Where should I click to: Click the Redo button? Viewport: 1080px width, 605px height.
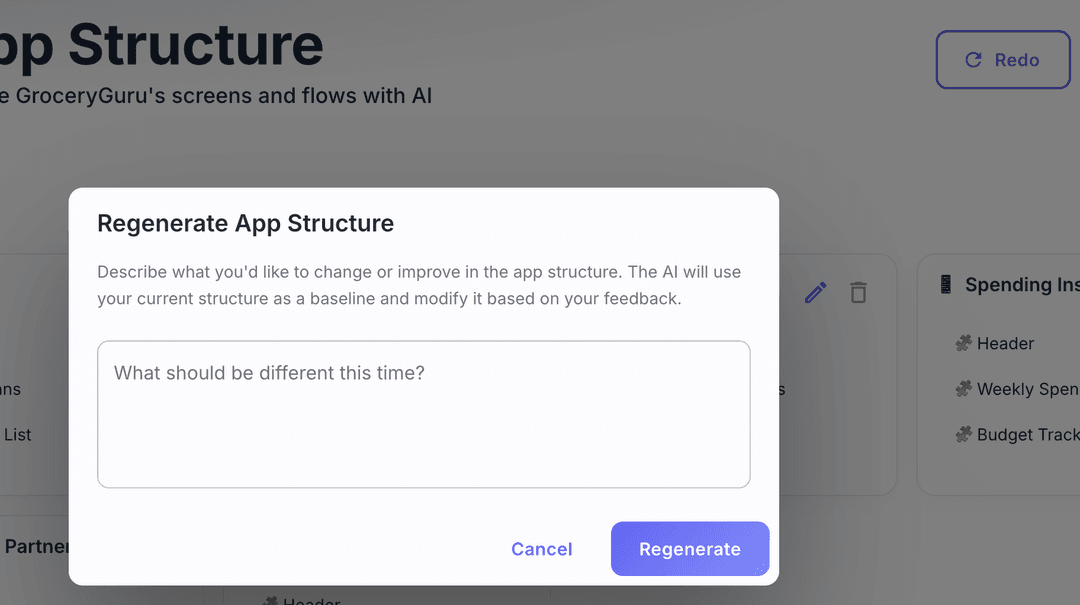click(1003, 60)
